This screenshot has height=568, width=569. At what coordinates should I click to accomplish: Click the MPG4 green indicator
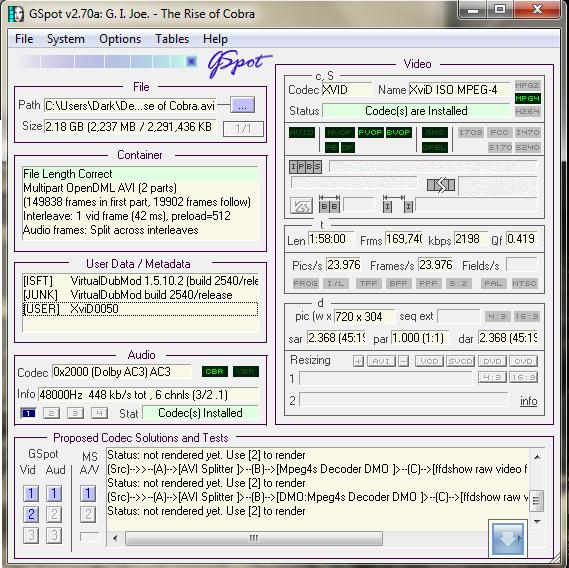(x=527, y=98)
